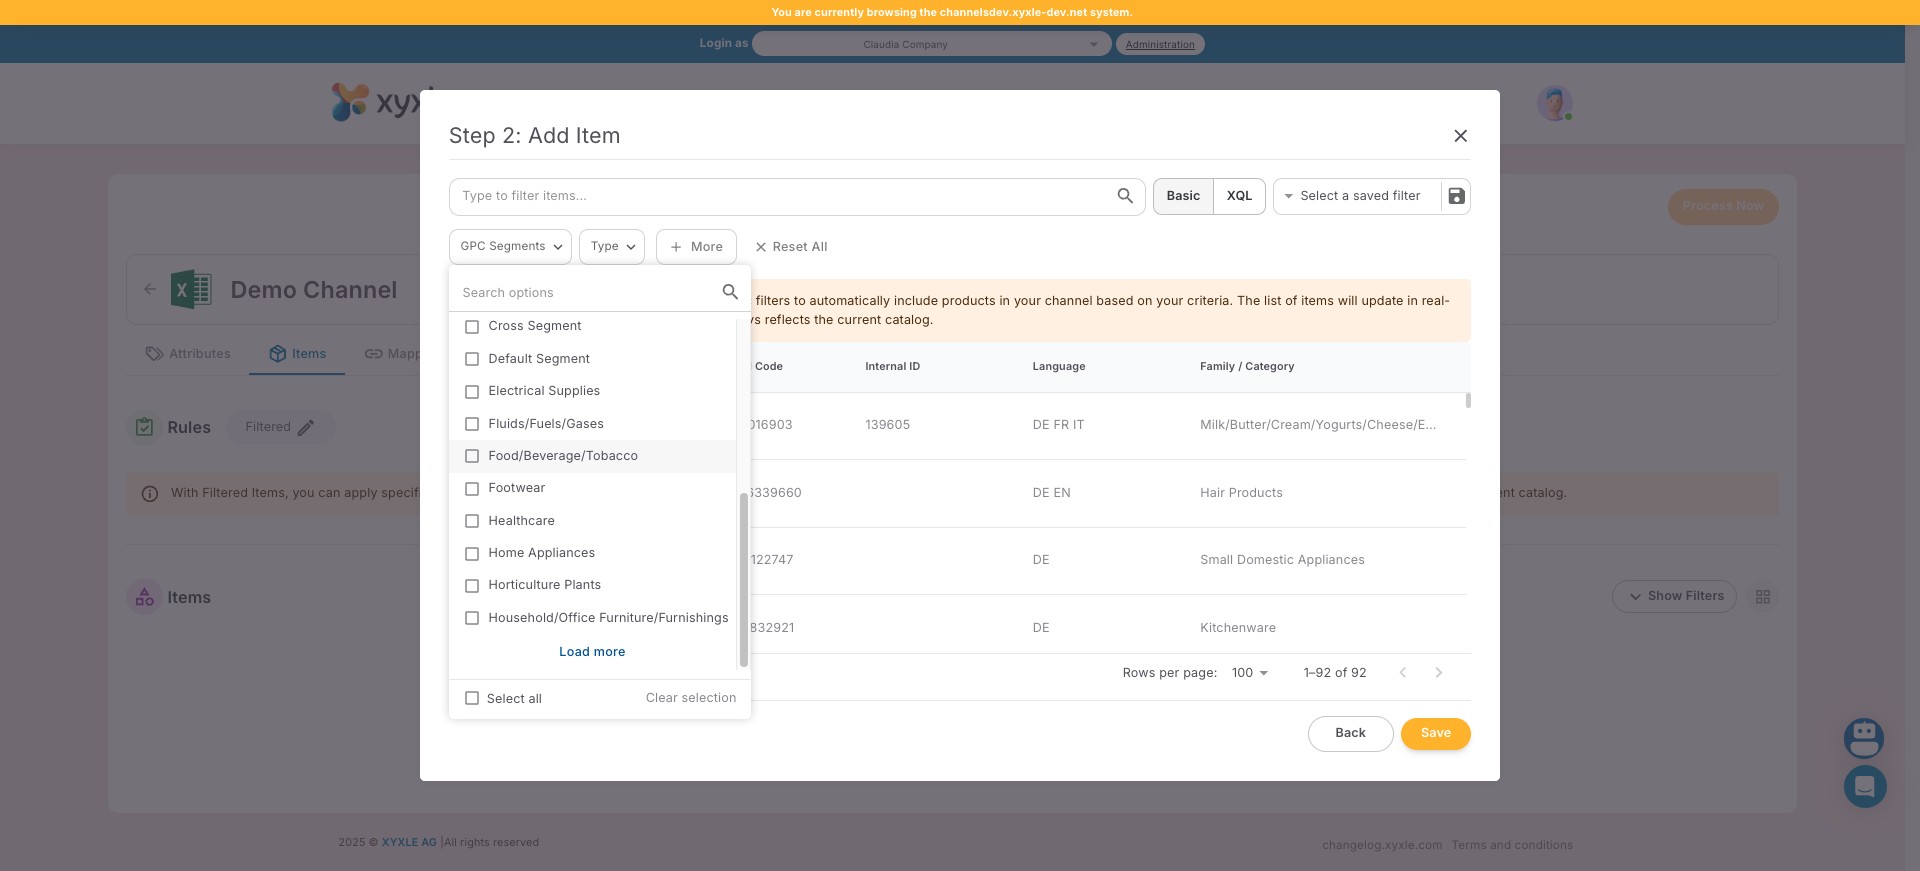Click the user avatar profile icon
The width and height of the screenshot is (1920, 871).
click(1553, 103)
